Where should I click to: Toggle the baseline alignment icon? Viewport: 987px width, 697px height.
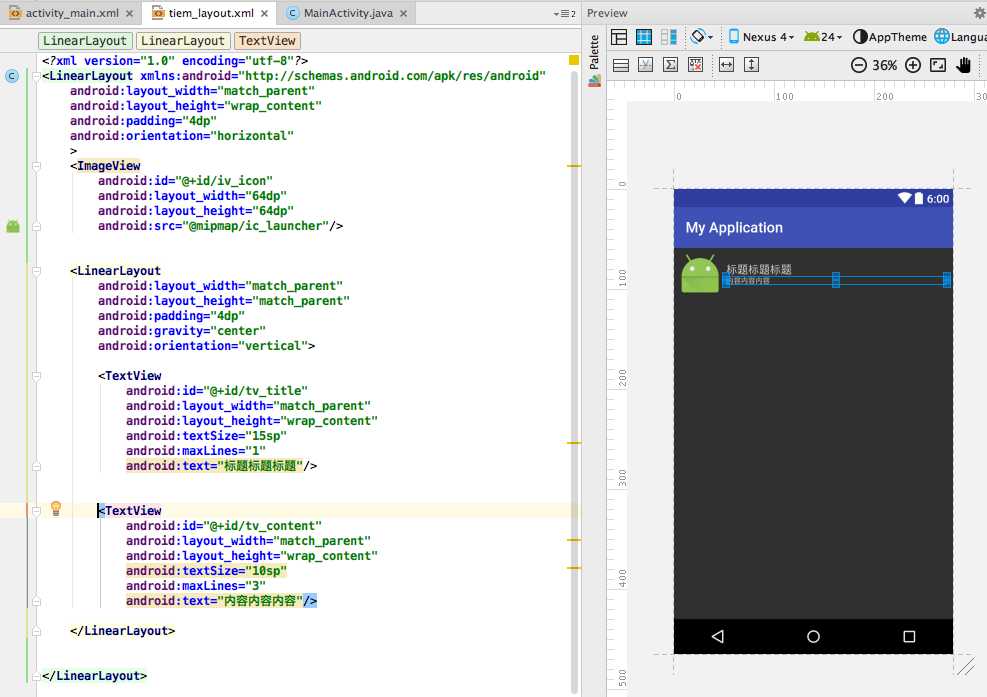pyautogui.click(x=645, y=65)
